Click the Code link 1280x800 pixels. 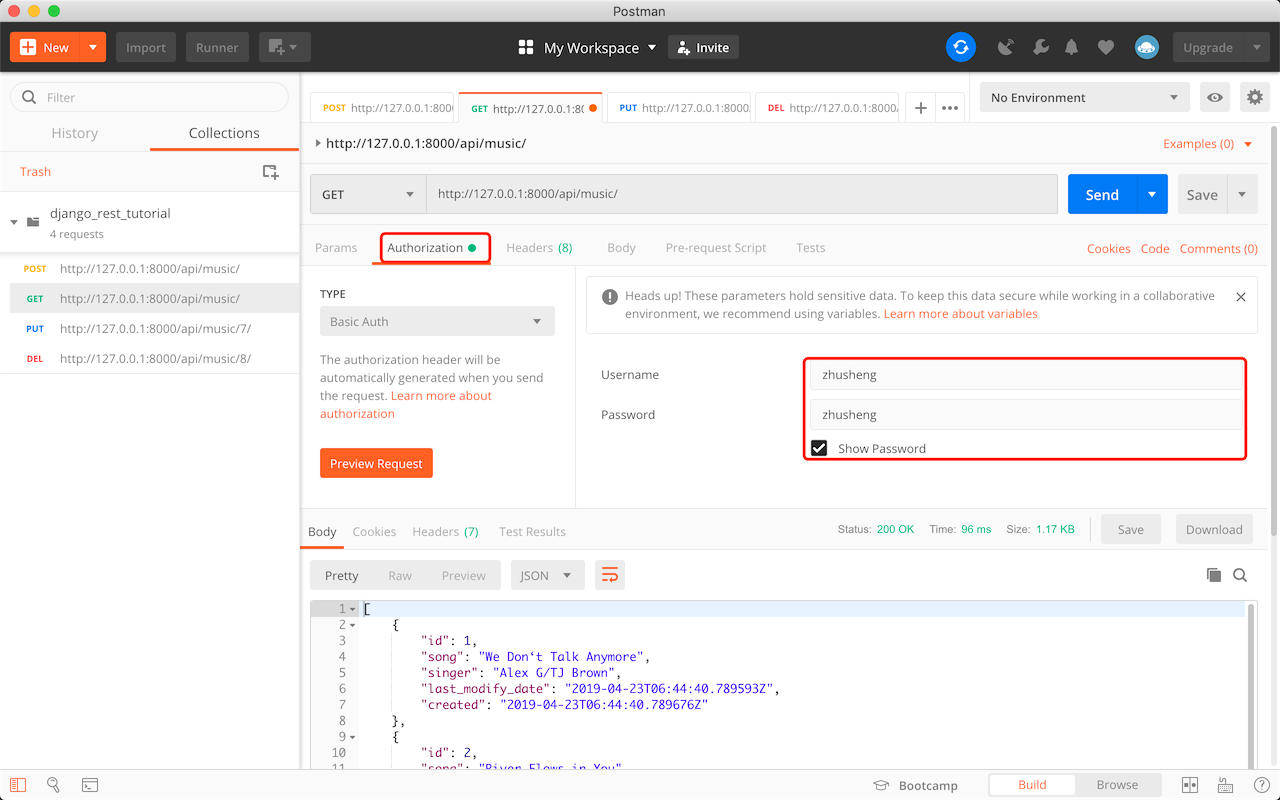1155,249
